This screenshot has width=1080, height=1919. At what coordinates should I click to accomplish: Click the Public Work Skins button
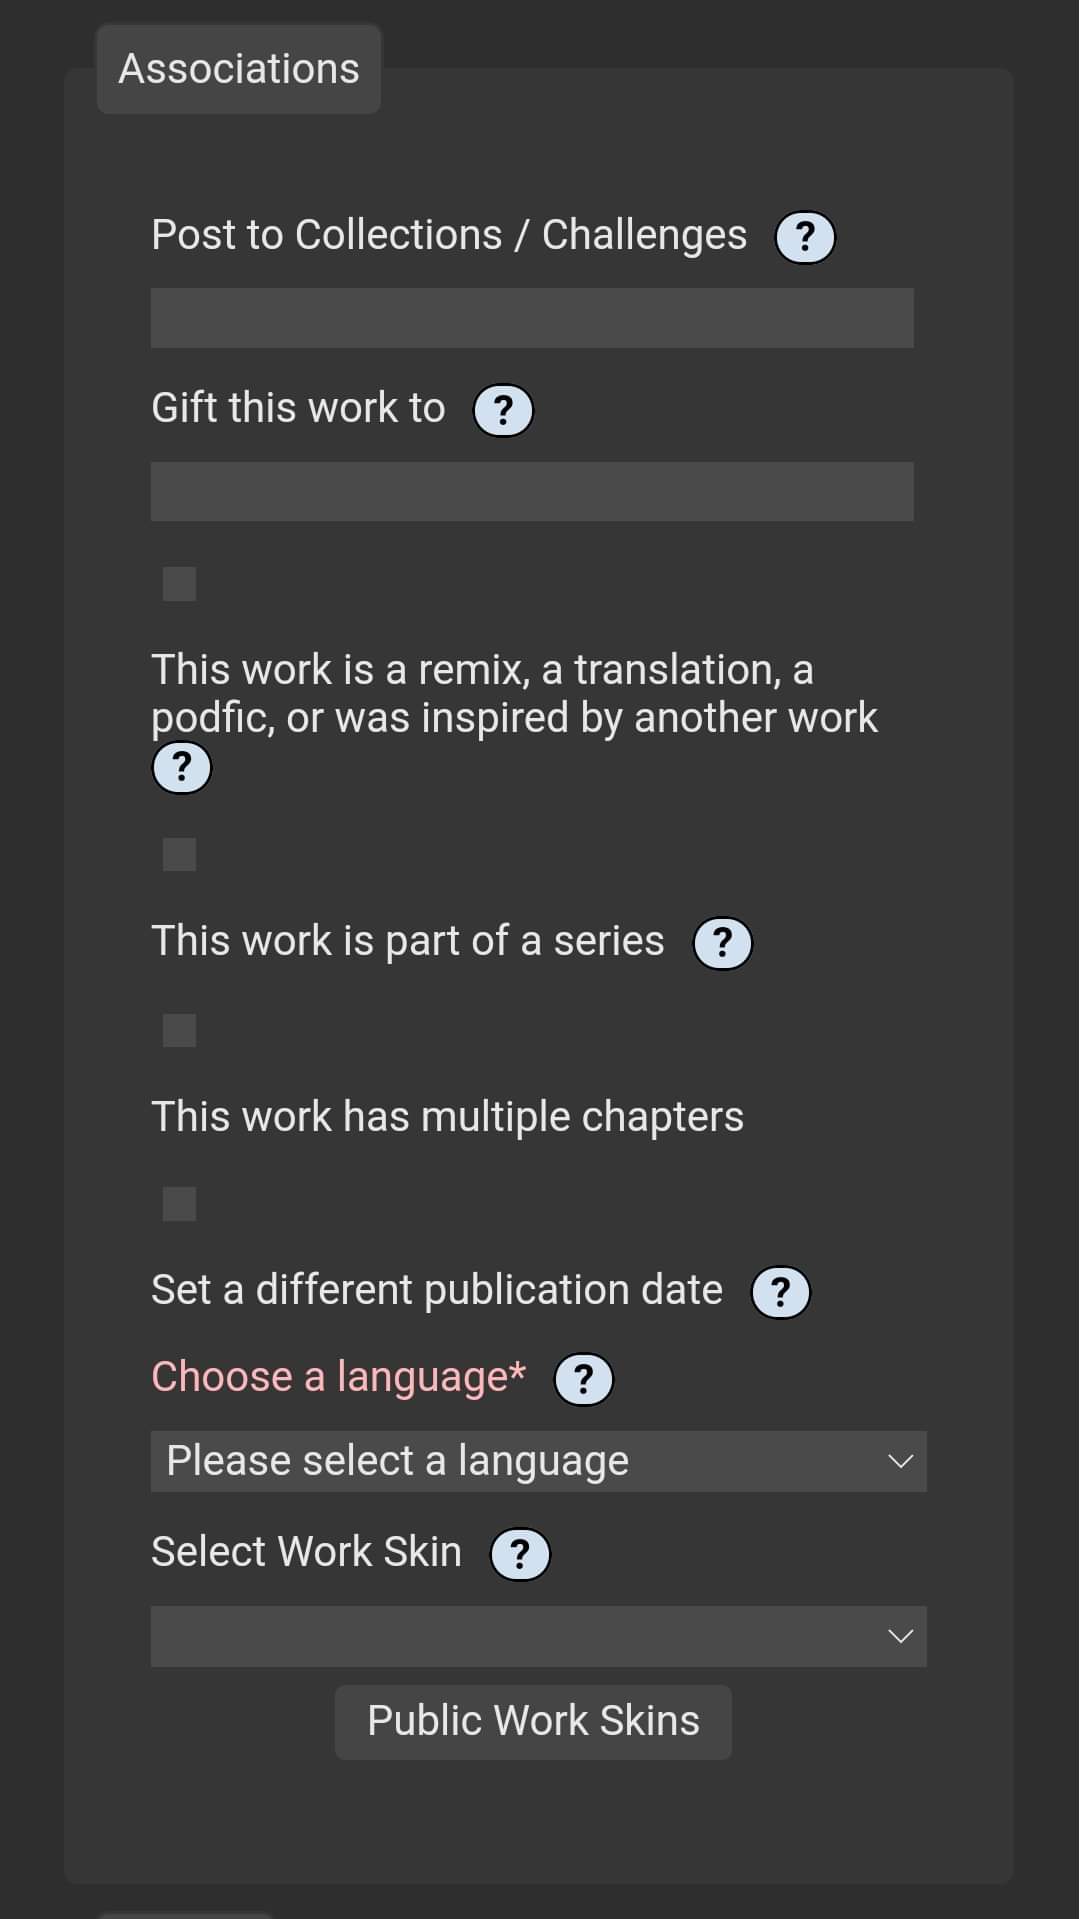point(532,1720)
